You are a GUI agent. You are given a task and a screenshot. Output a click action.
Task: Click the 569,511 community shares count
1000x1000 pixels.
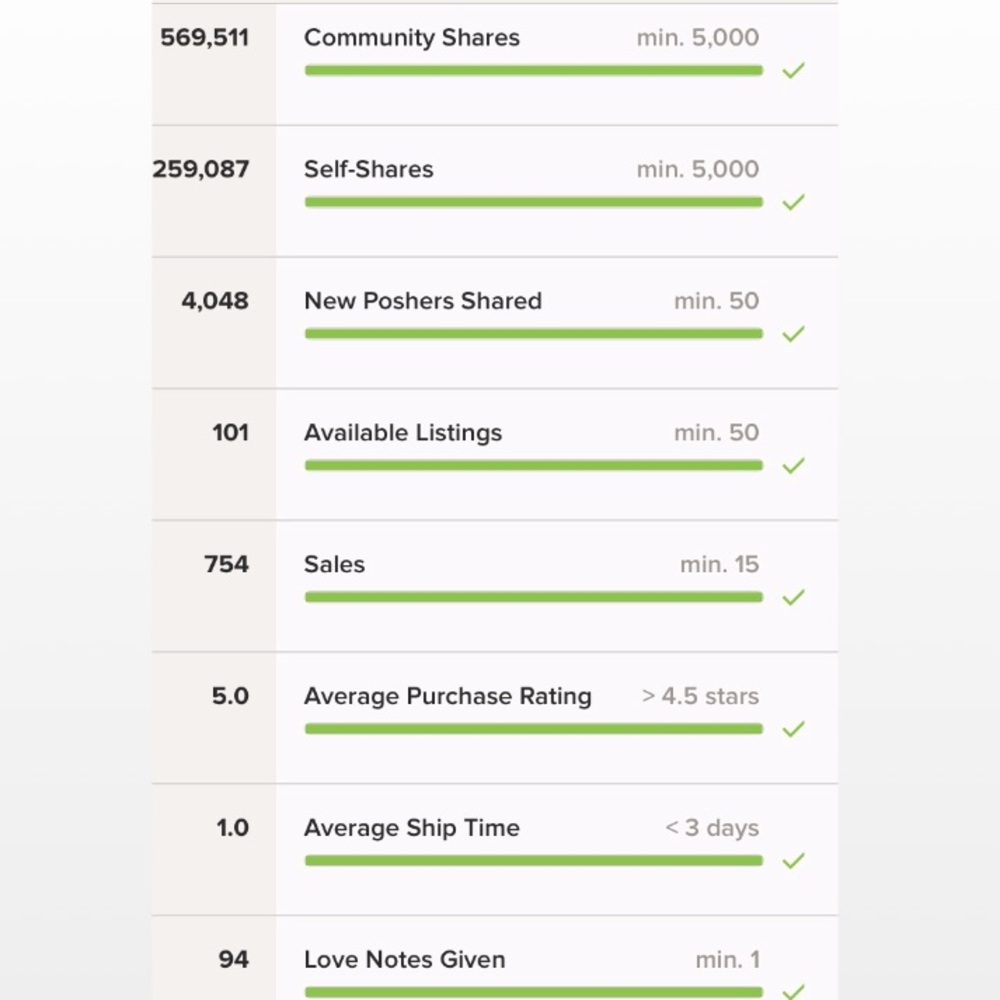pos(204,38)
